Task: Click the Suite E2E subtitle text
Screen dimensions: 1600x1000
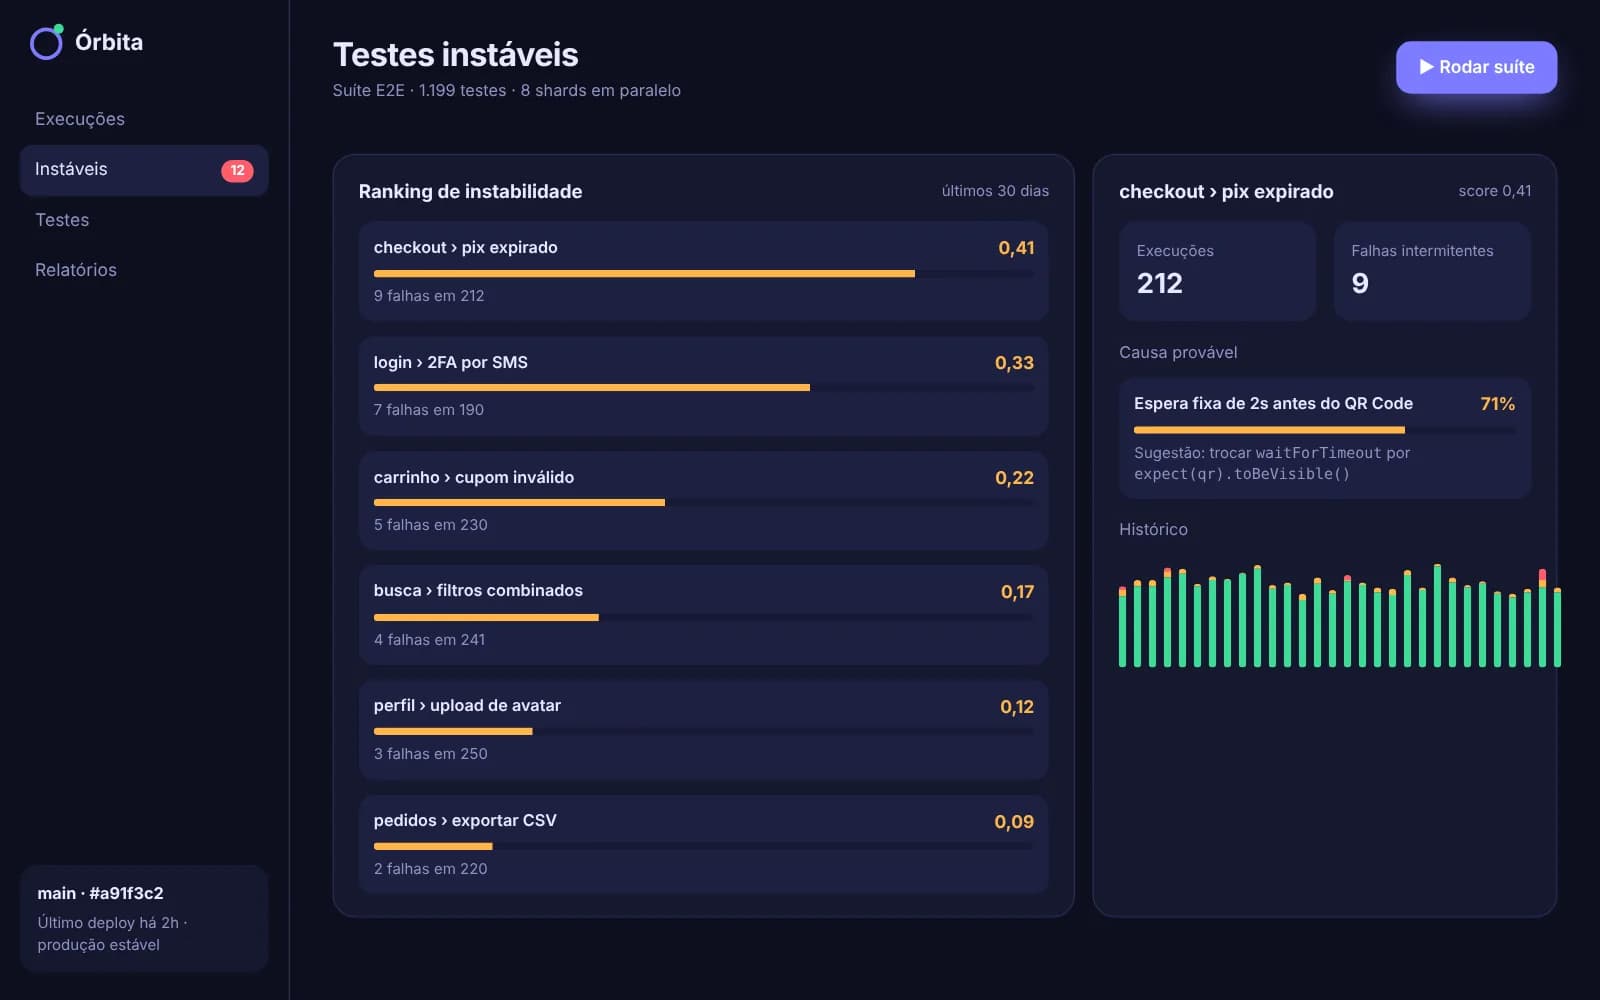Action: [506, 91]
